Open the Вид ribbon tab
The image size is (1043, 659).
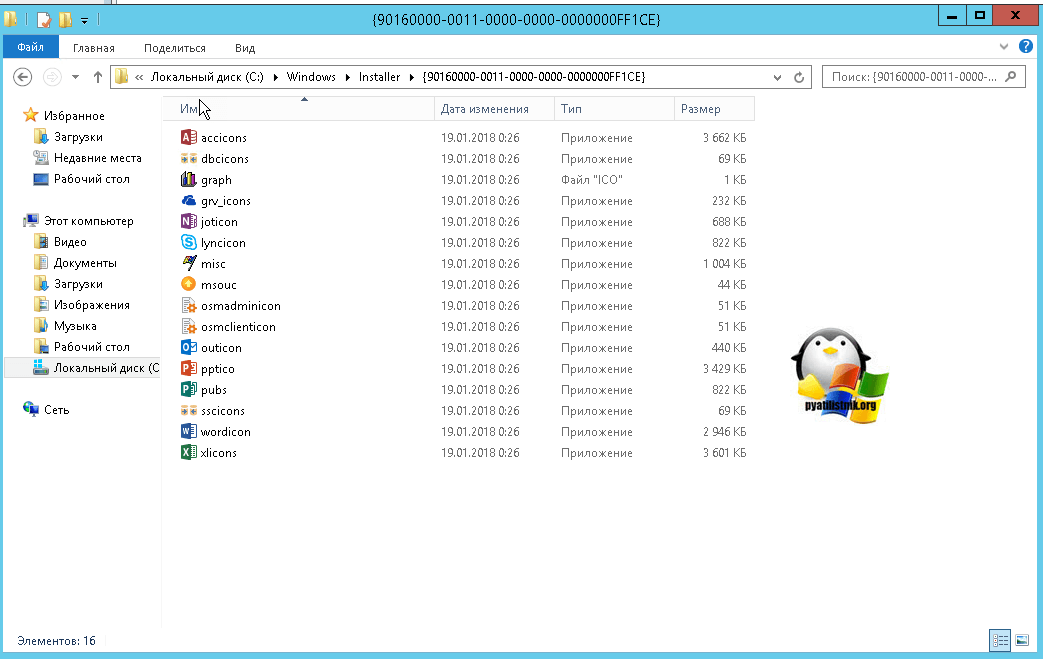245,47
